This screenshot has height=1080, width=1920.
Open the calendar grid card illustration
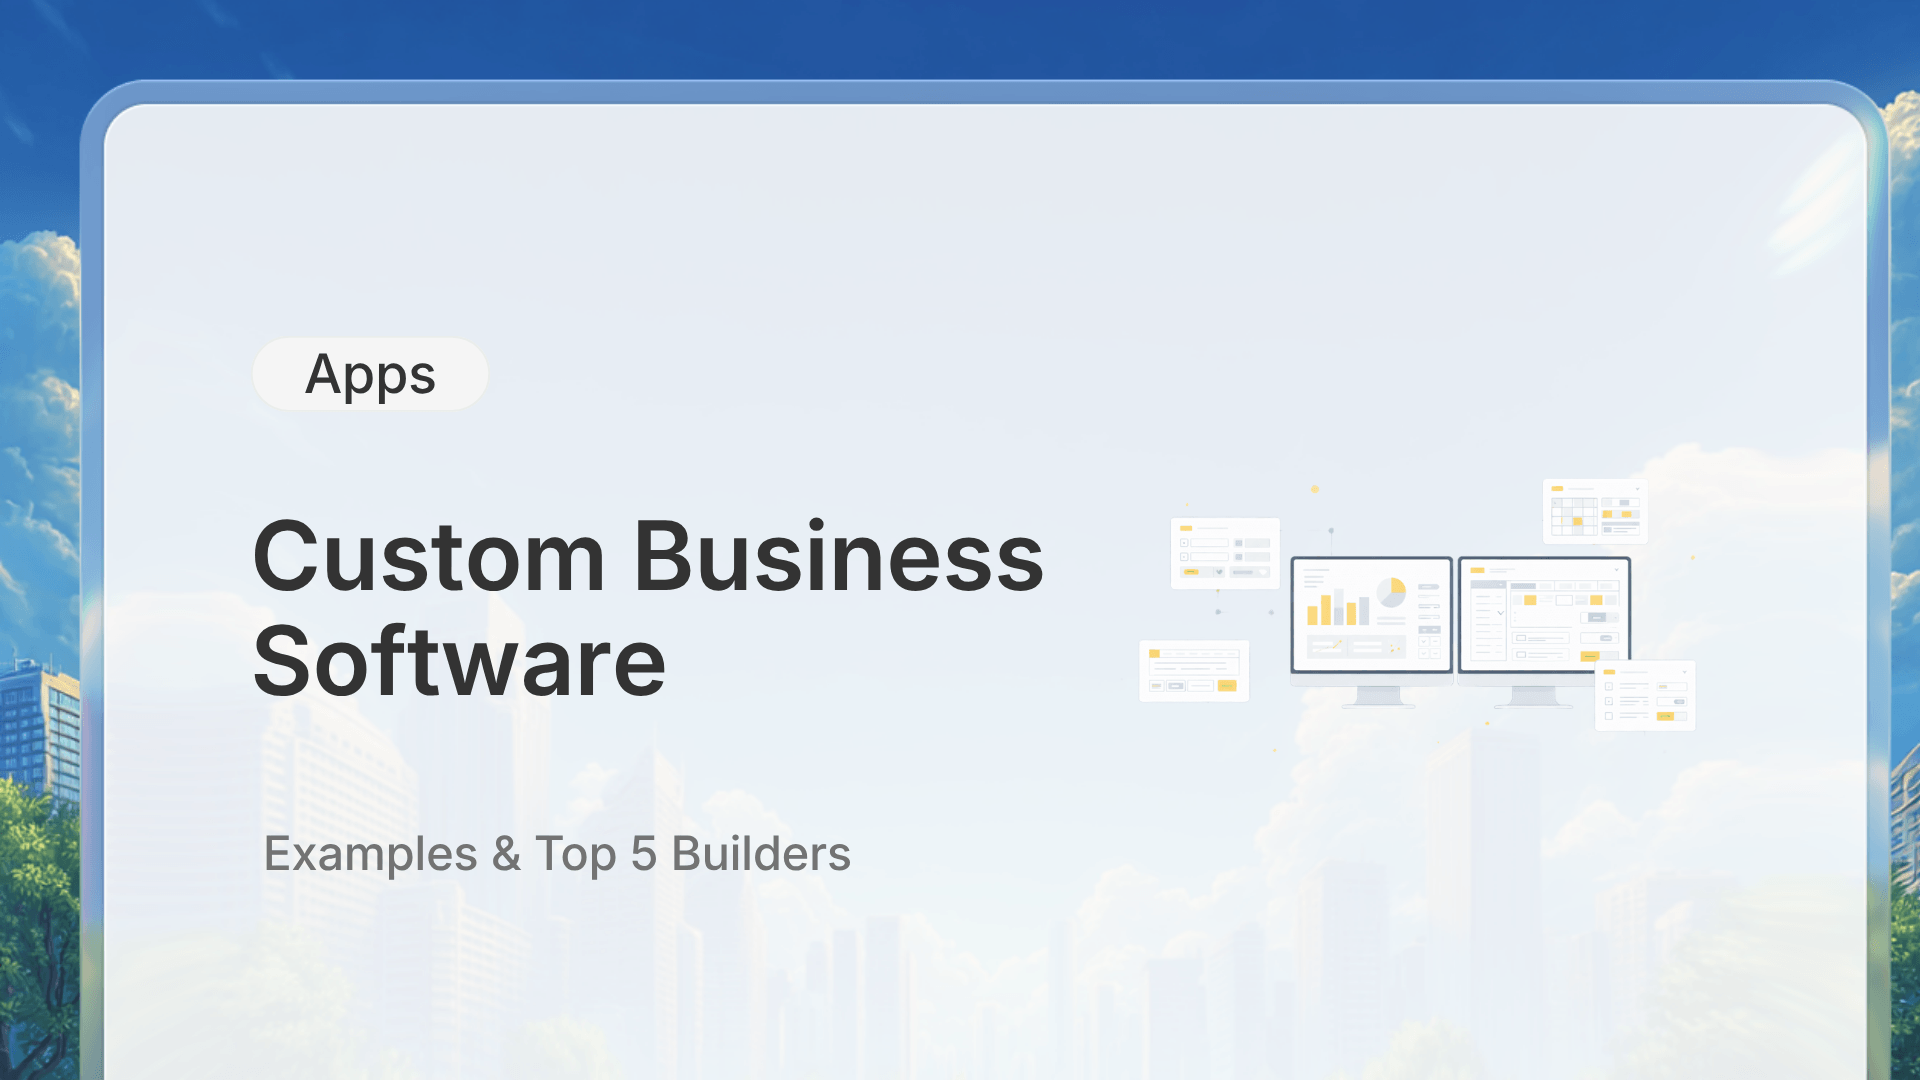point(1595,511)
